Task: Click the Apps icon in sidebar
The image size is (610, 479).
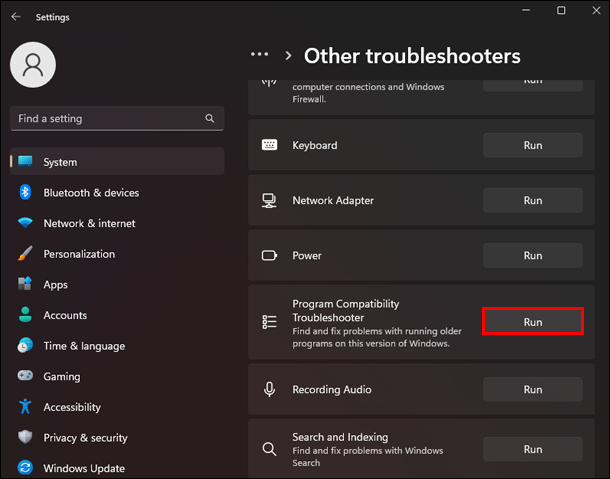Action: pyautogui.click(x=25, y=285)
